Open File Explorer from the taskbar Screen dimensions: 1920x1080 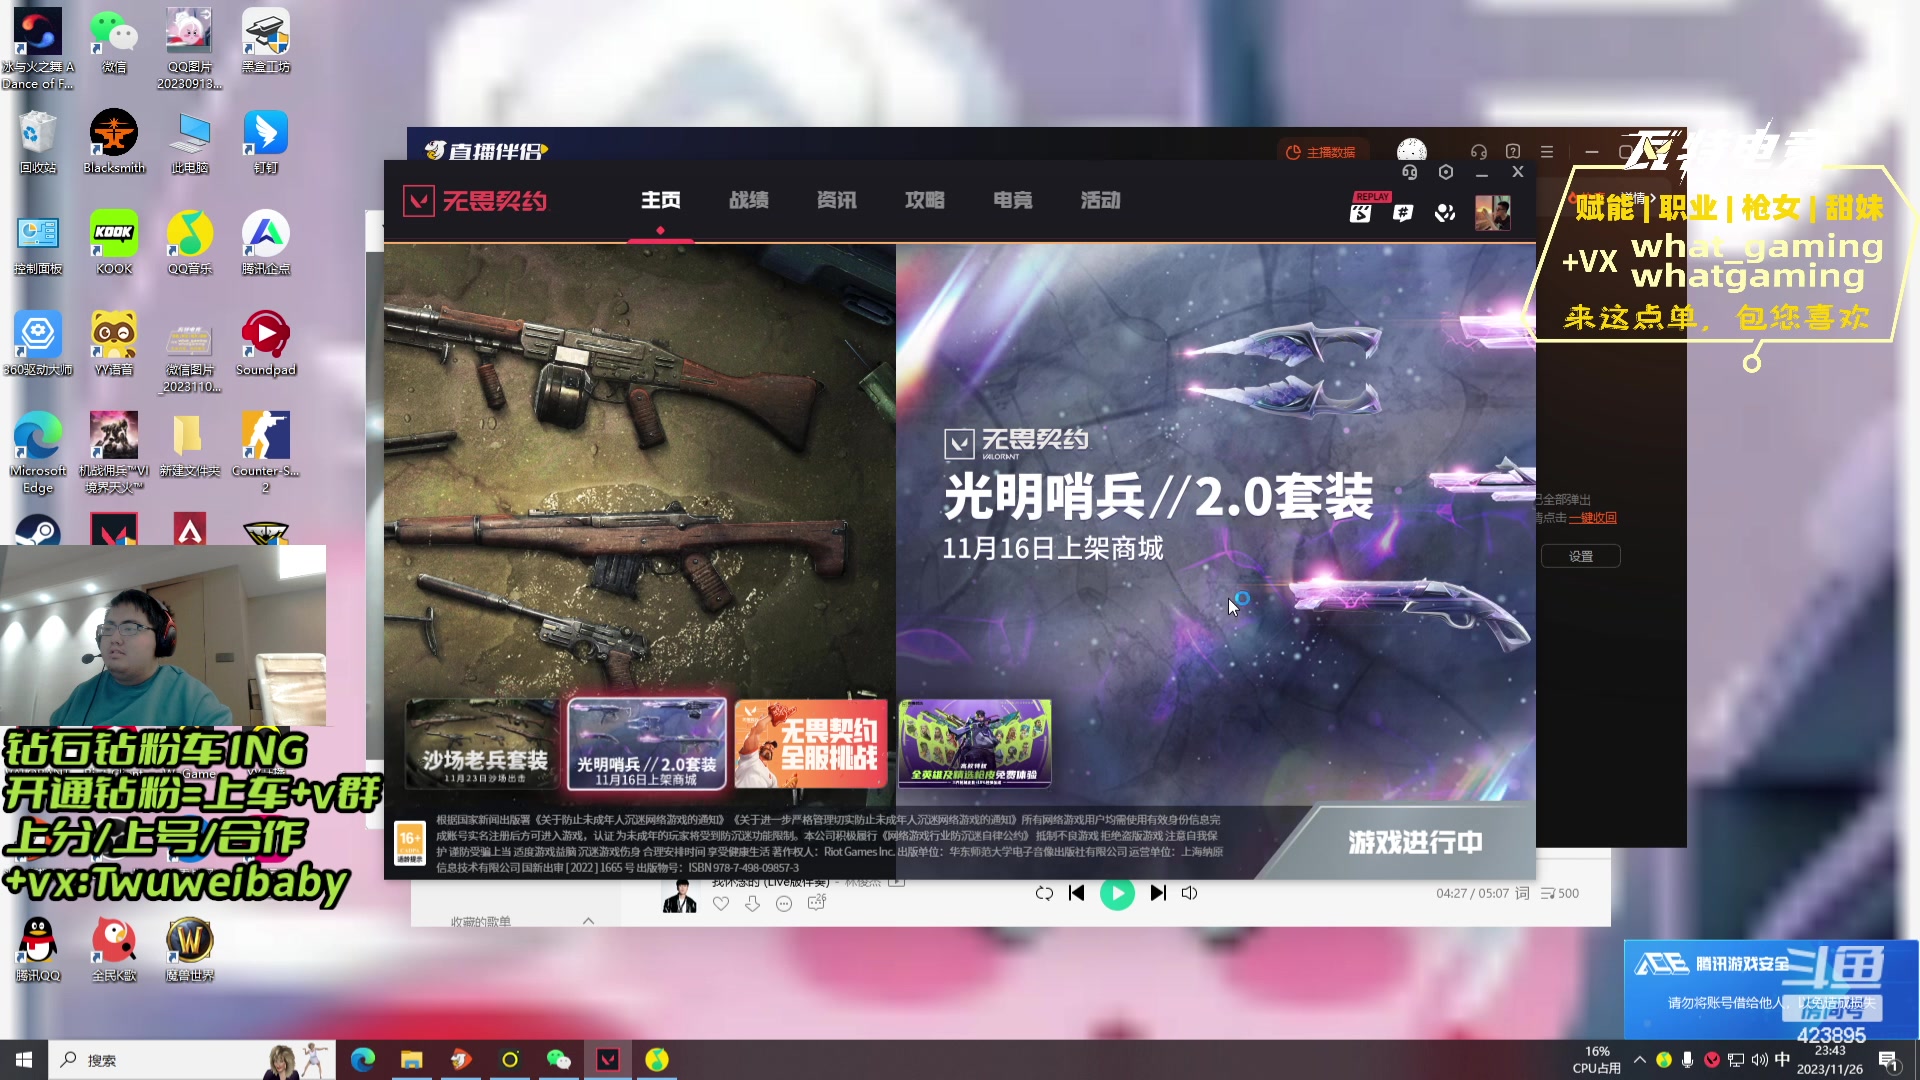[412, 1060]
